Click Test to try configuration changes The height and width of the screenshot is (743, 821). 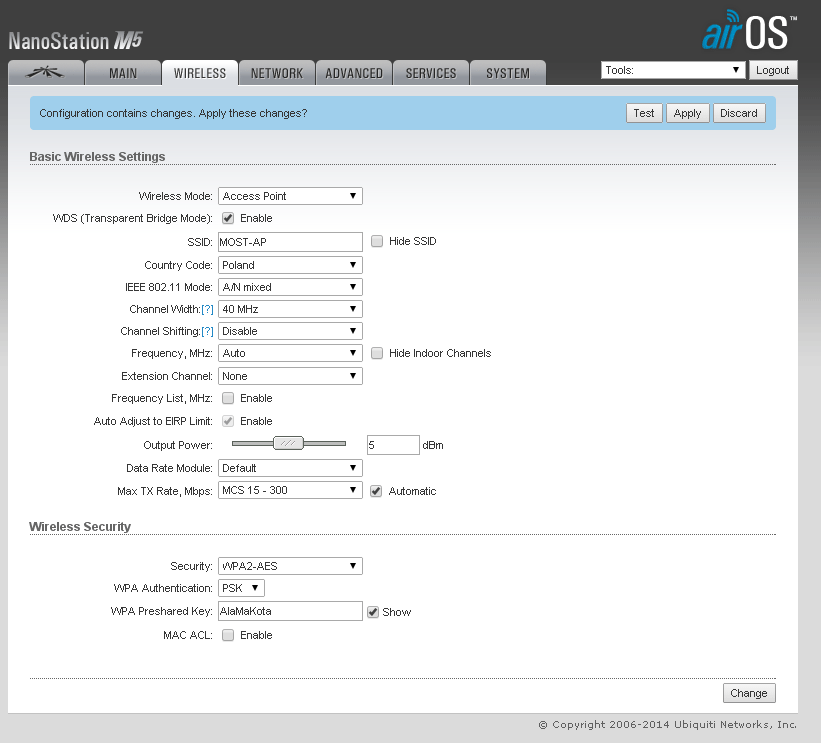tap(644, 113)
